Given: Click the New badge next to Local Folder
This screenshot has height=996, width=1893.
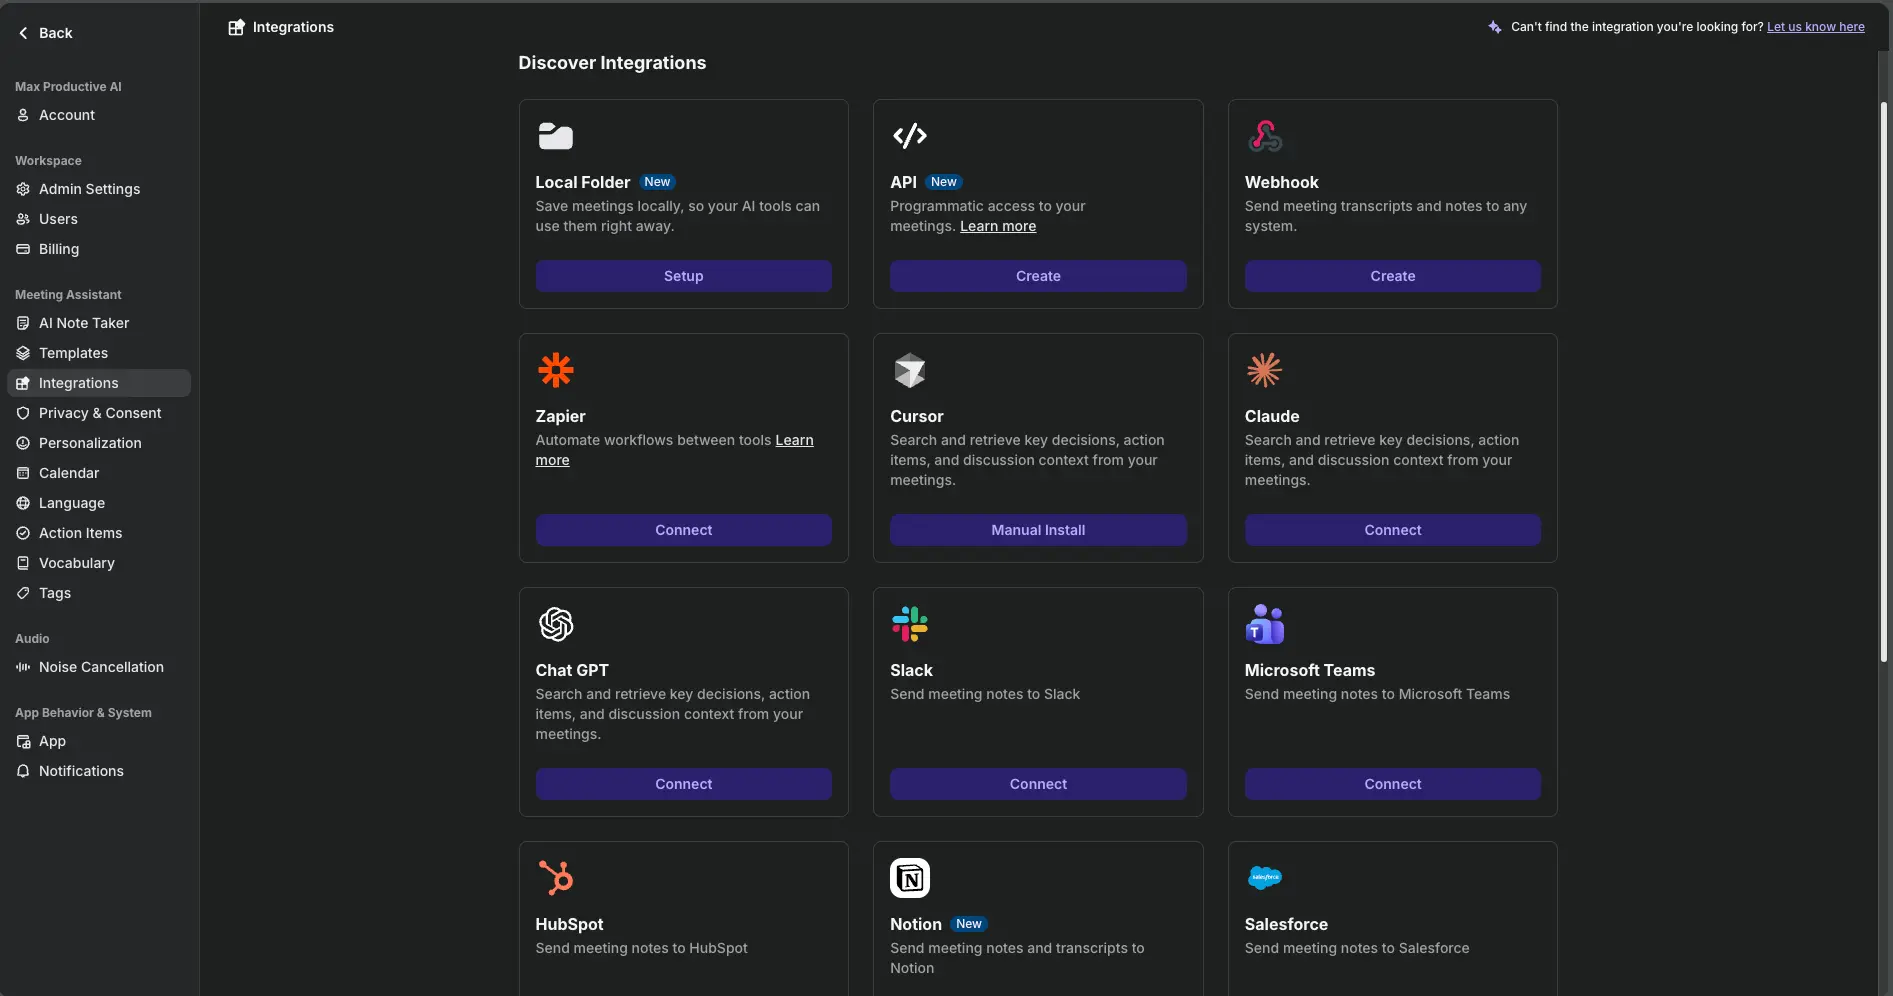Looking at the screenshot, I should (x=657, y=182).
